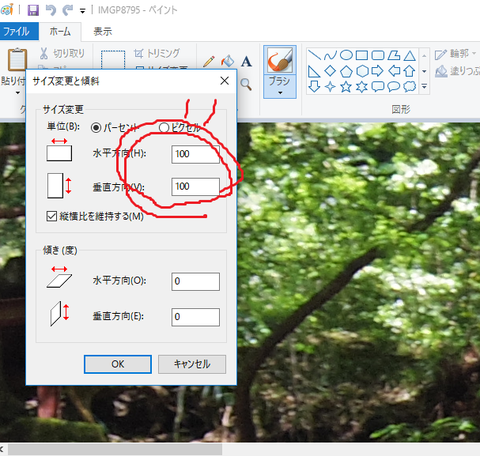Expand the 貼り付け dropdown arrow

17,93
